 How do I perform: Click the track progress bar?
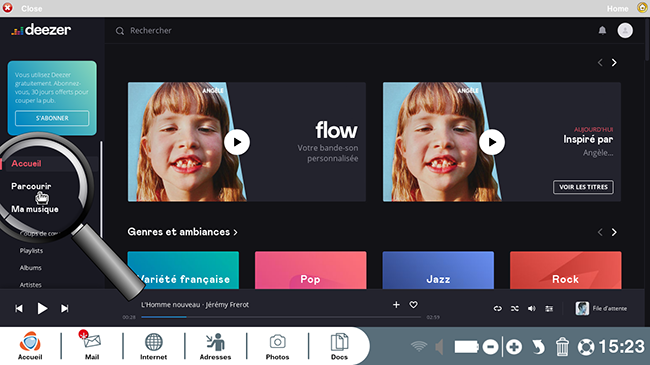tap(281, 317)
